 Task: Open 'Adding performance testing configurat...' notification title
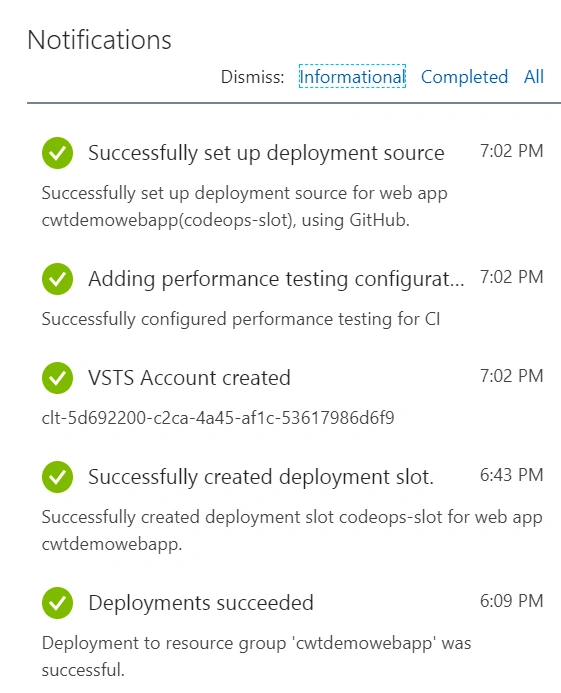pos(276,279)
